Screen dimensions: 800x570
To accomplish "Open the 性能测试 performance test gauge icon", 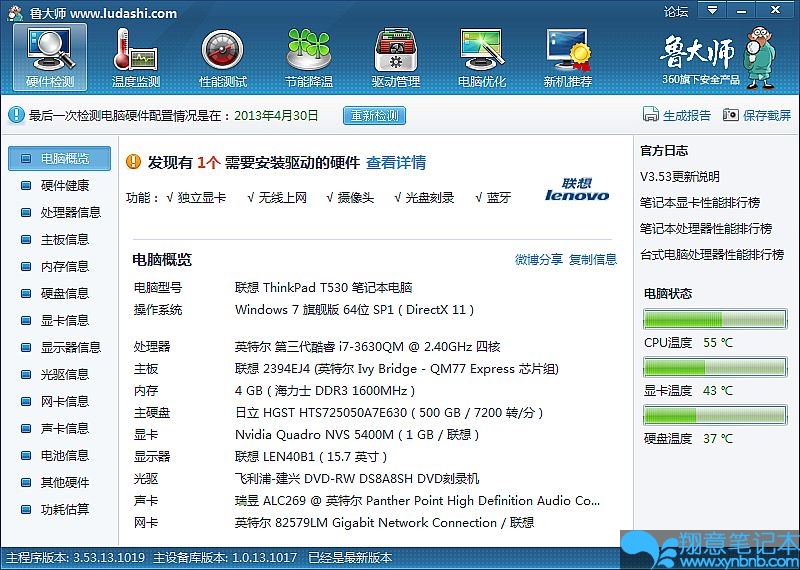I will tap(222, 57).
